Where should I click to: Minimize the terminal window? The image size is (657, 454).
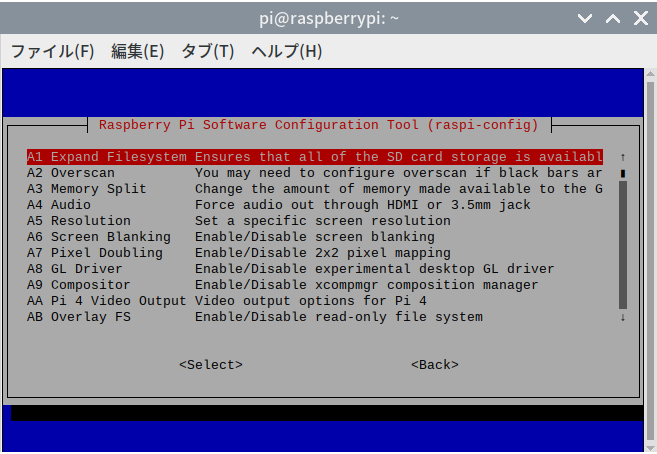pos(585,18)
